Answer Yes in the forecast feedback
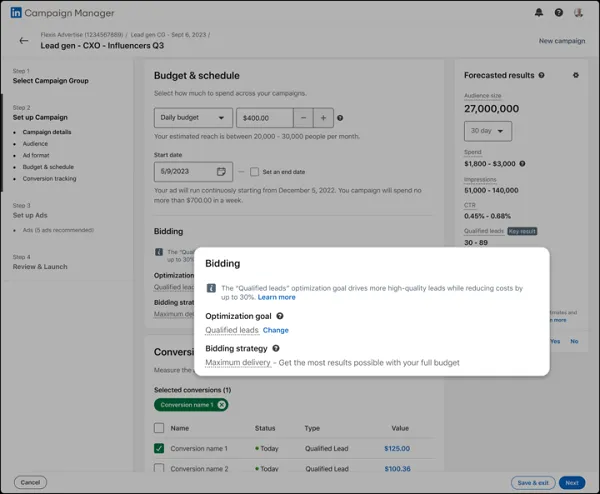Image resolution: width=600 pixels, height=494 pixels. click(555, 341)
